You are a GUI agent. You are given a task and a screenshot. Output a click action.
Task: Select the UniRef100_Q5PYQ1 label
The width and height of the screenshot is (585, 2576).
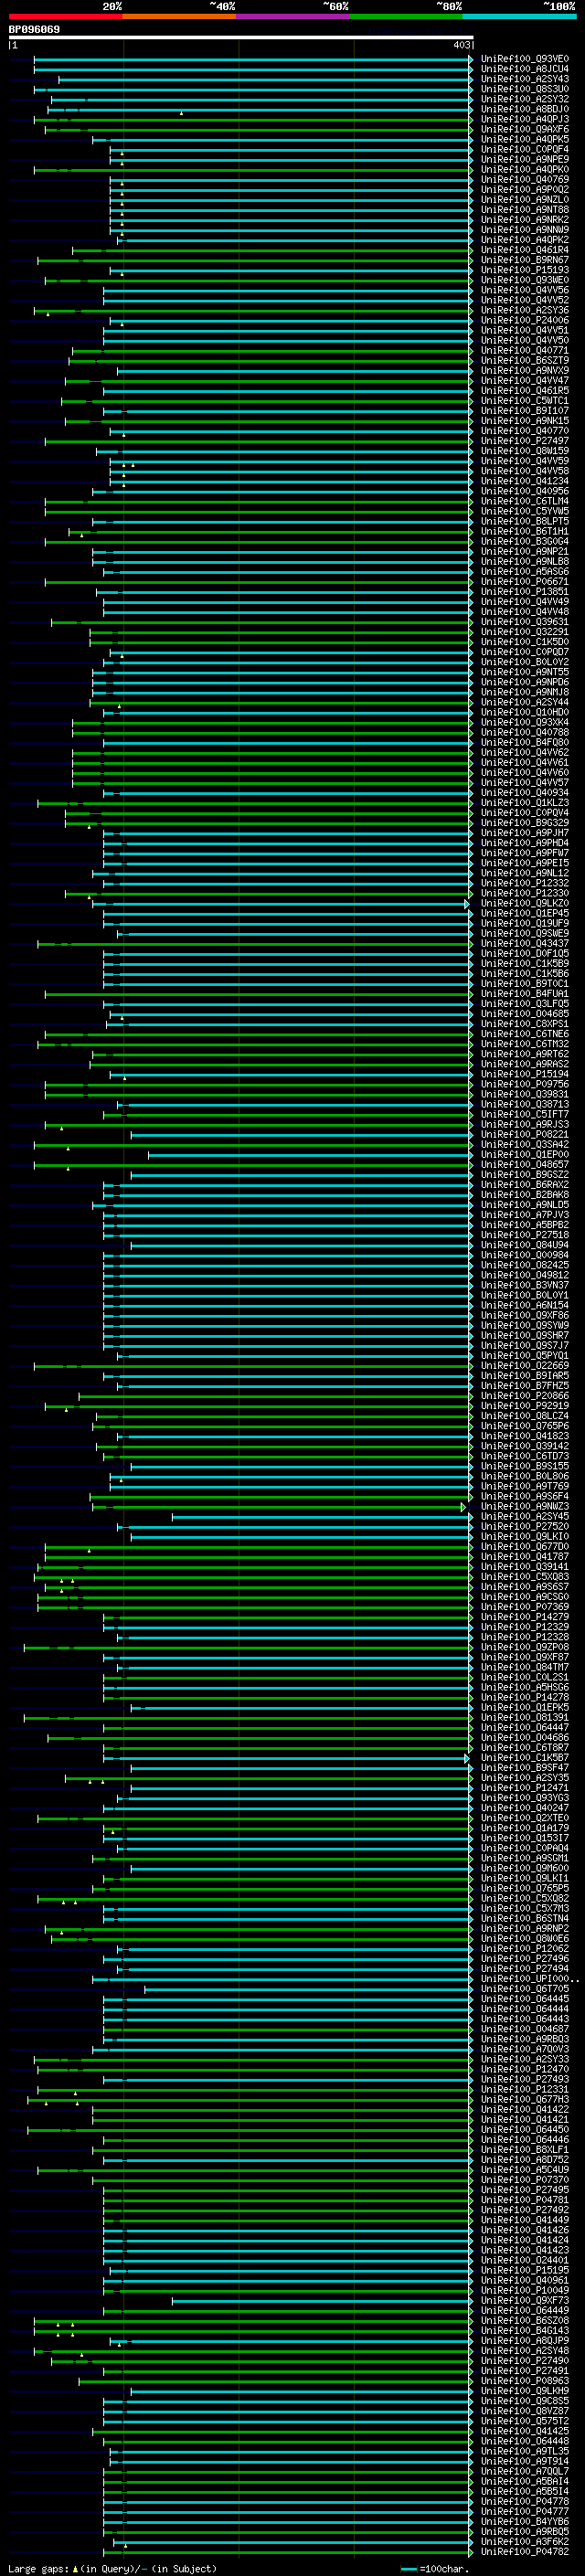[524, 1356]
